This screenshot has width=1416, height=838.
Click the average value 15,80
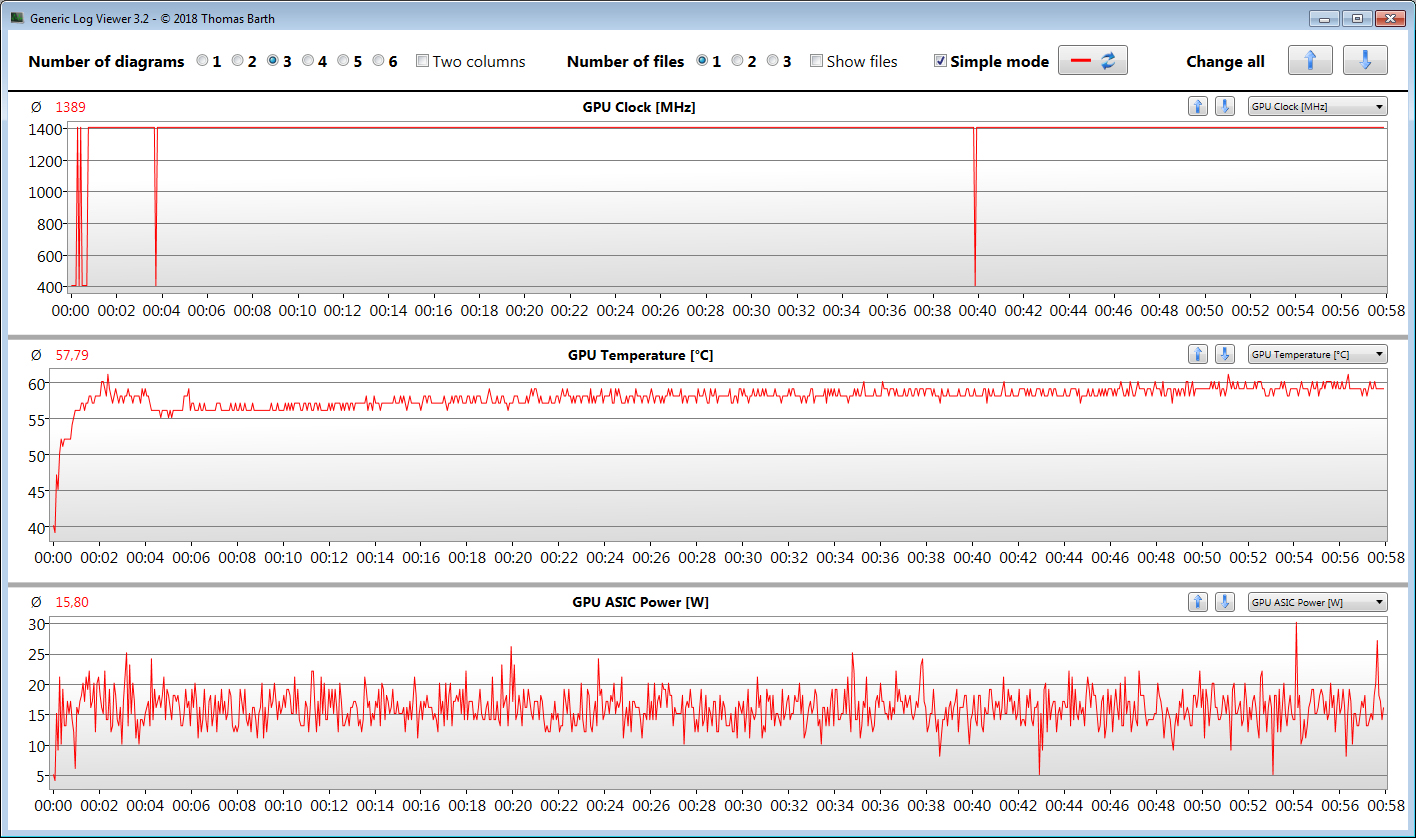pos(72,602)
